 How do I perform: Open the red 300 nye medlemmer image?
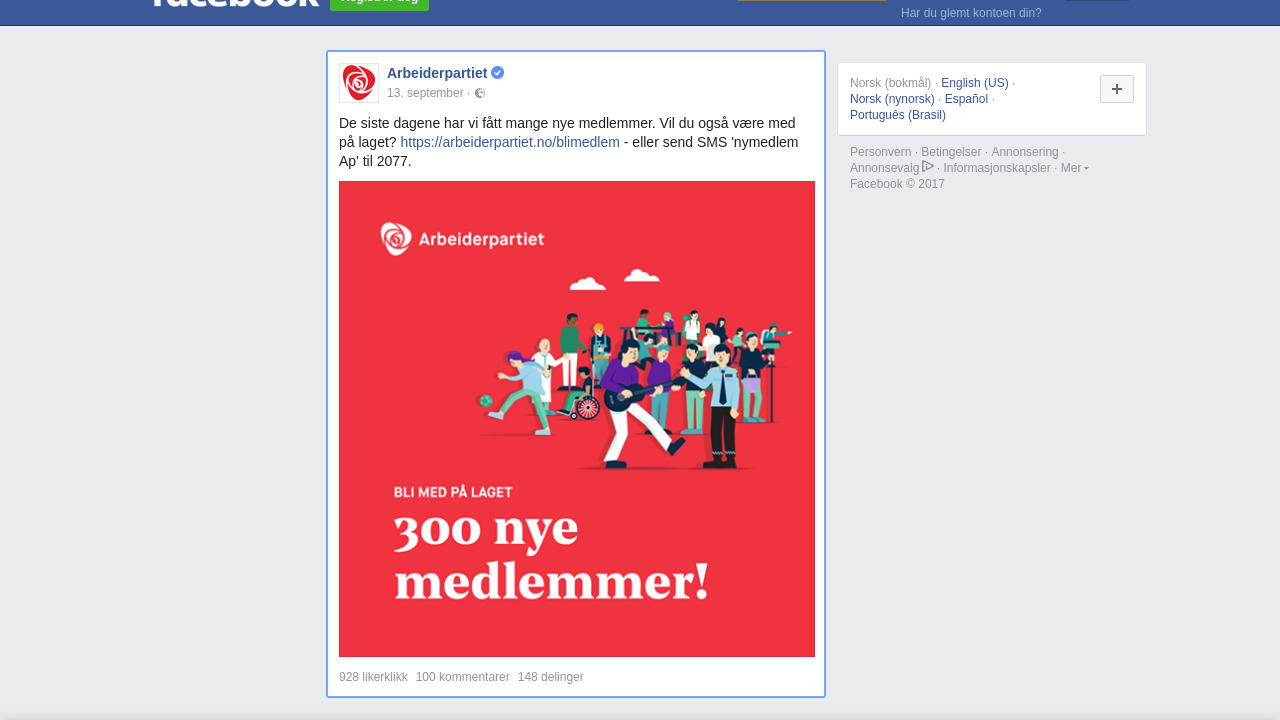(x=577, y=419)
